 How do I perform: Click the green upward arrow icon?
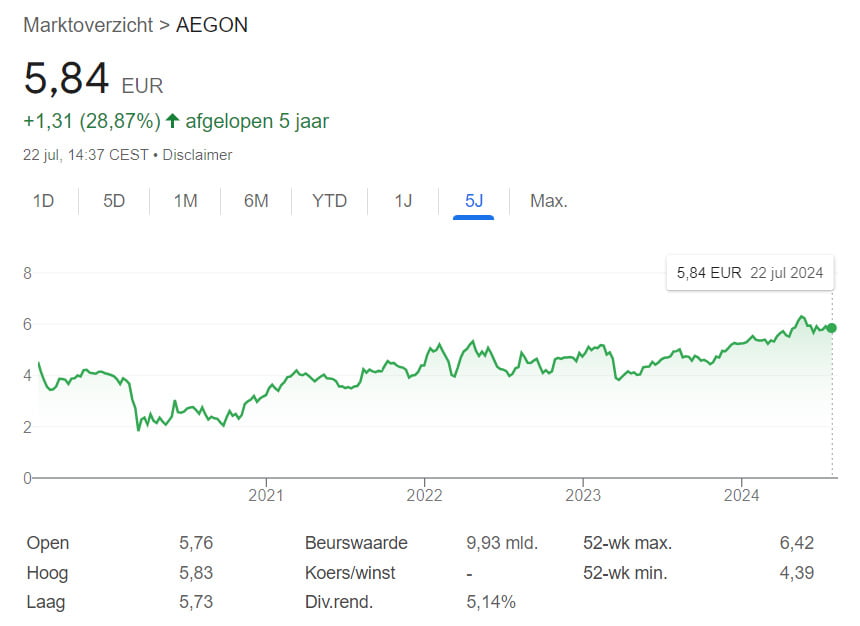(x=173, y=121)
